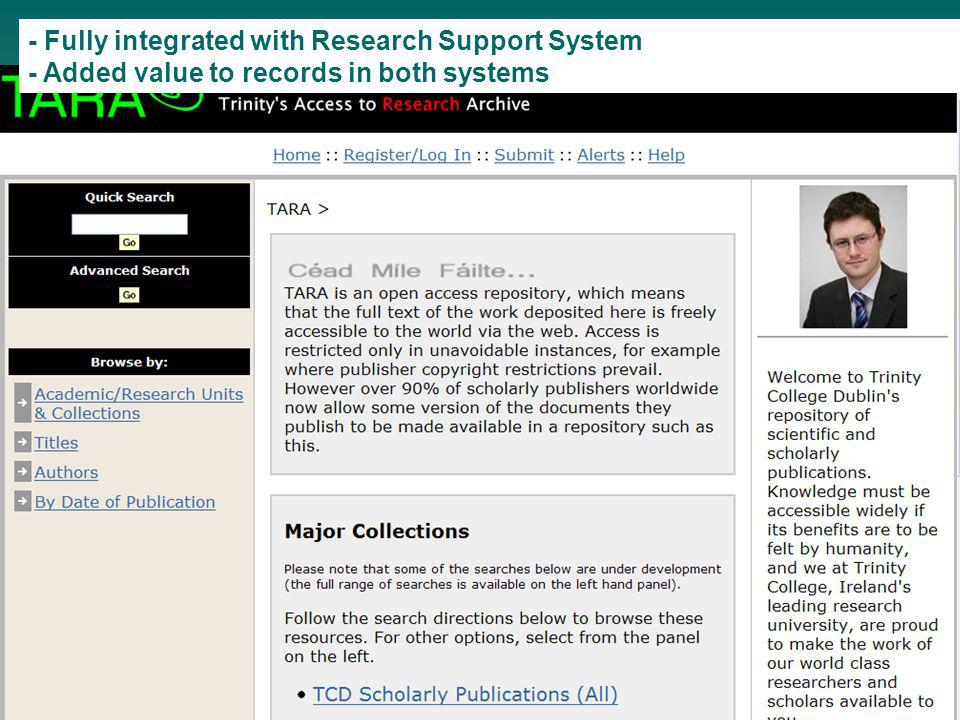Screen dimensions: 960x720
Task: Click arrow icon beside Authors
Action: point(23,471)
